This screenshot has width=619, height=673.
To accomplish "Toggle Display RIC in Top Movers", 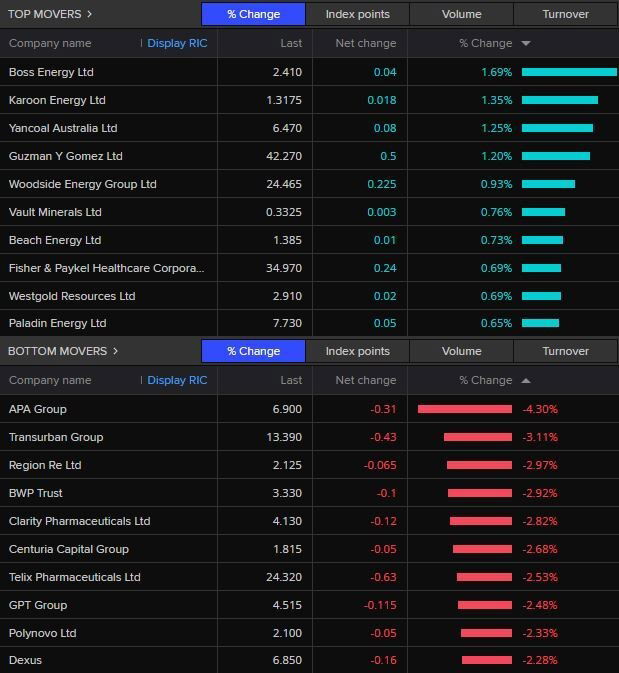I will point(177,43).
